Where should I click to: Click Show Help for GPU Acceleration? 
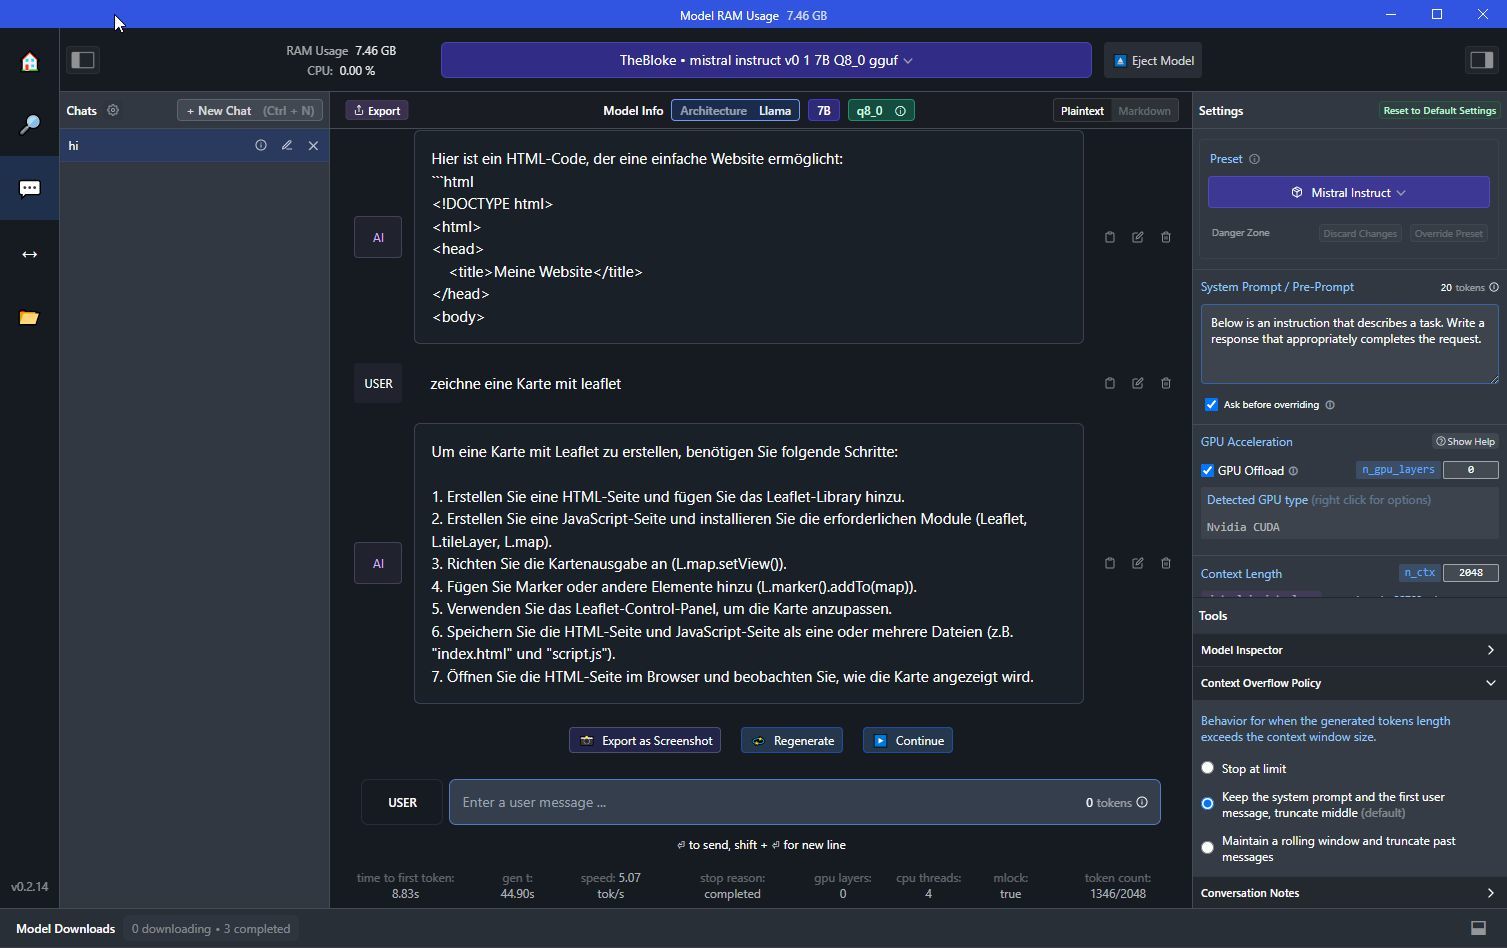pyautogui.click(x=1465, y=441)
